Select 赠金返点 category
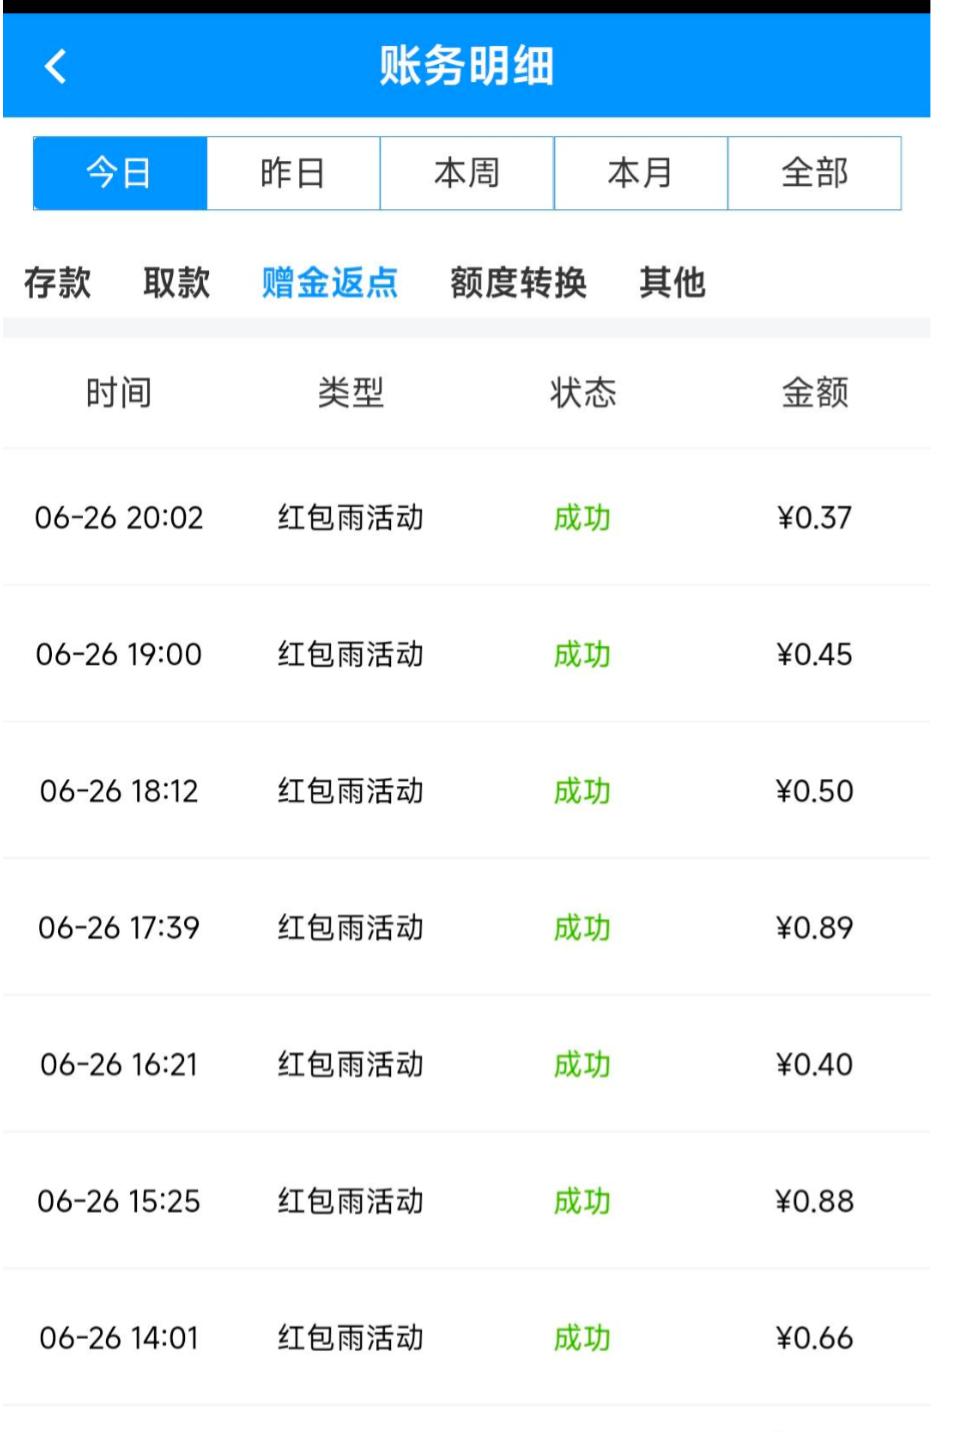Viewport: 964px width, 1432px height. tap(330, 283)
